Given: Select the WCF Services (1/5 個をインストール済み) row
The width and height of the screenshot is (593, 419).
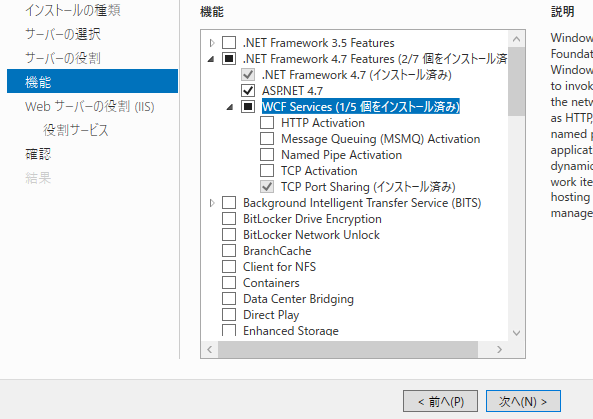Looking at the screenshot, I should (360, 107).
